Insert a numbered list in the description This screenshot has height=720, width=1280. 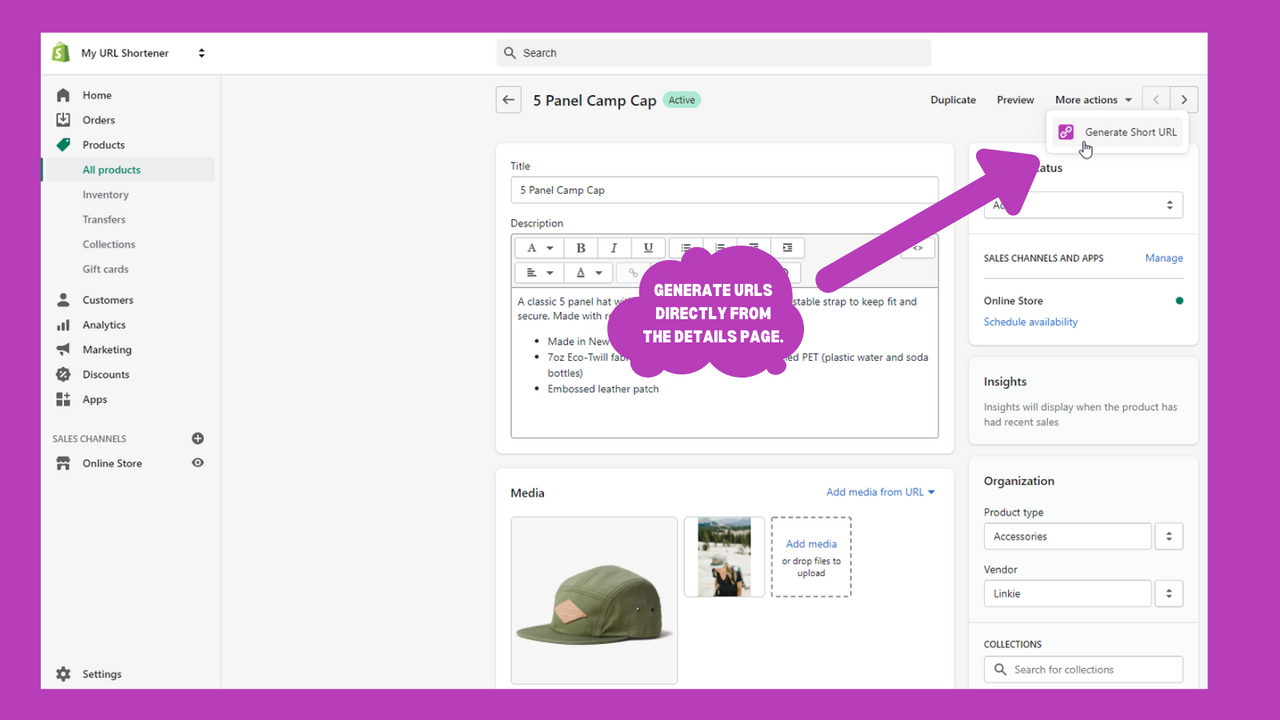pos(720,247)
